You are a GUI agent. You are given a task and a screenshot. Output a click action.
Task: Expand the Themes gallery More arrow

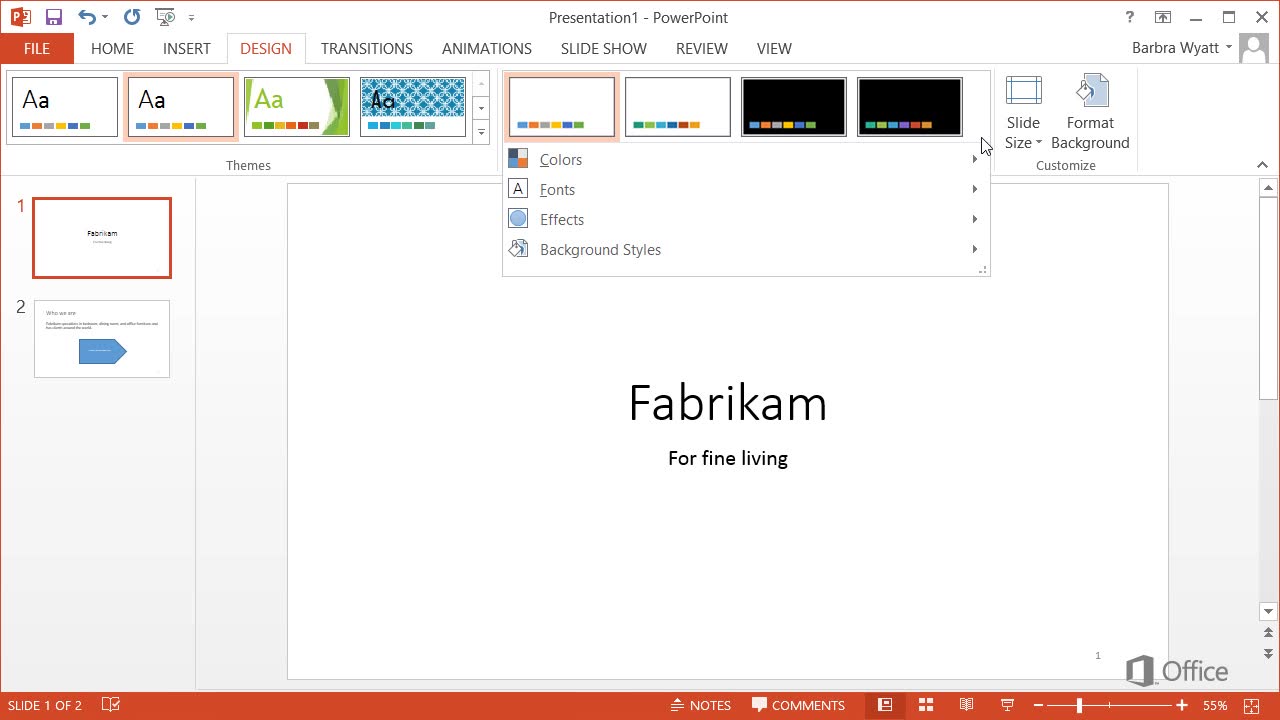point(481,132)
